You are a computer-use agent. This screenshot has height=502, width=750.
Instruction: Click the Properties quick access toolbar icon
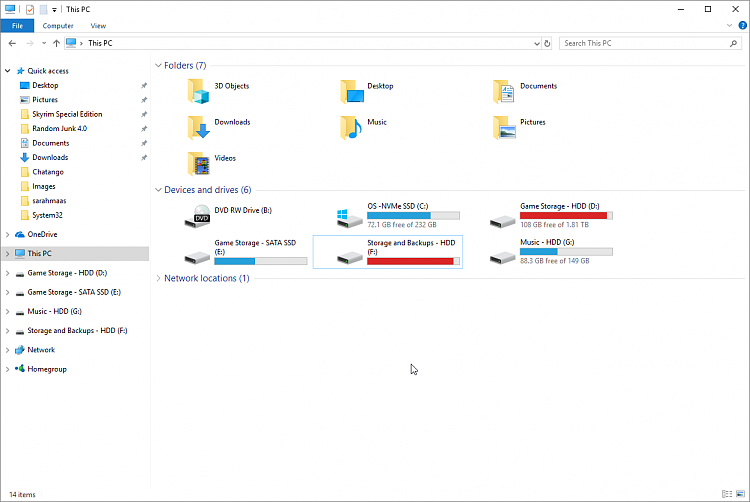30,9
